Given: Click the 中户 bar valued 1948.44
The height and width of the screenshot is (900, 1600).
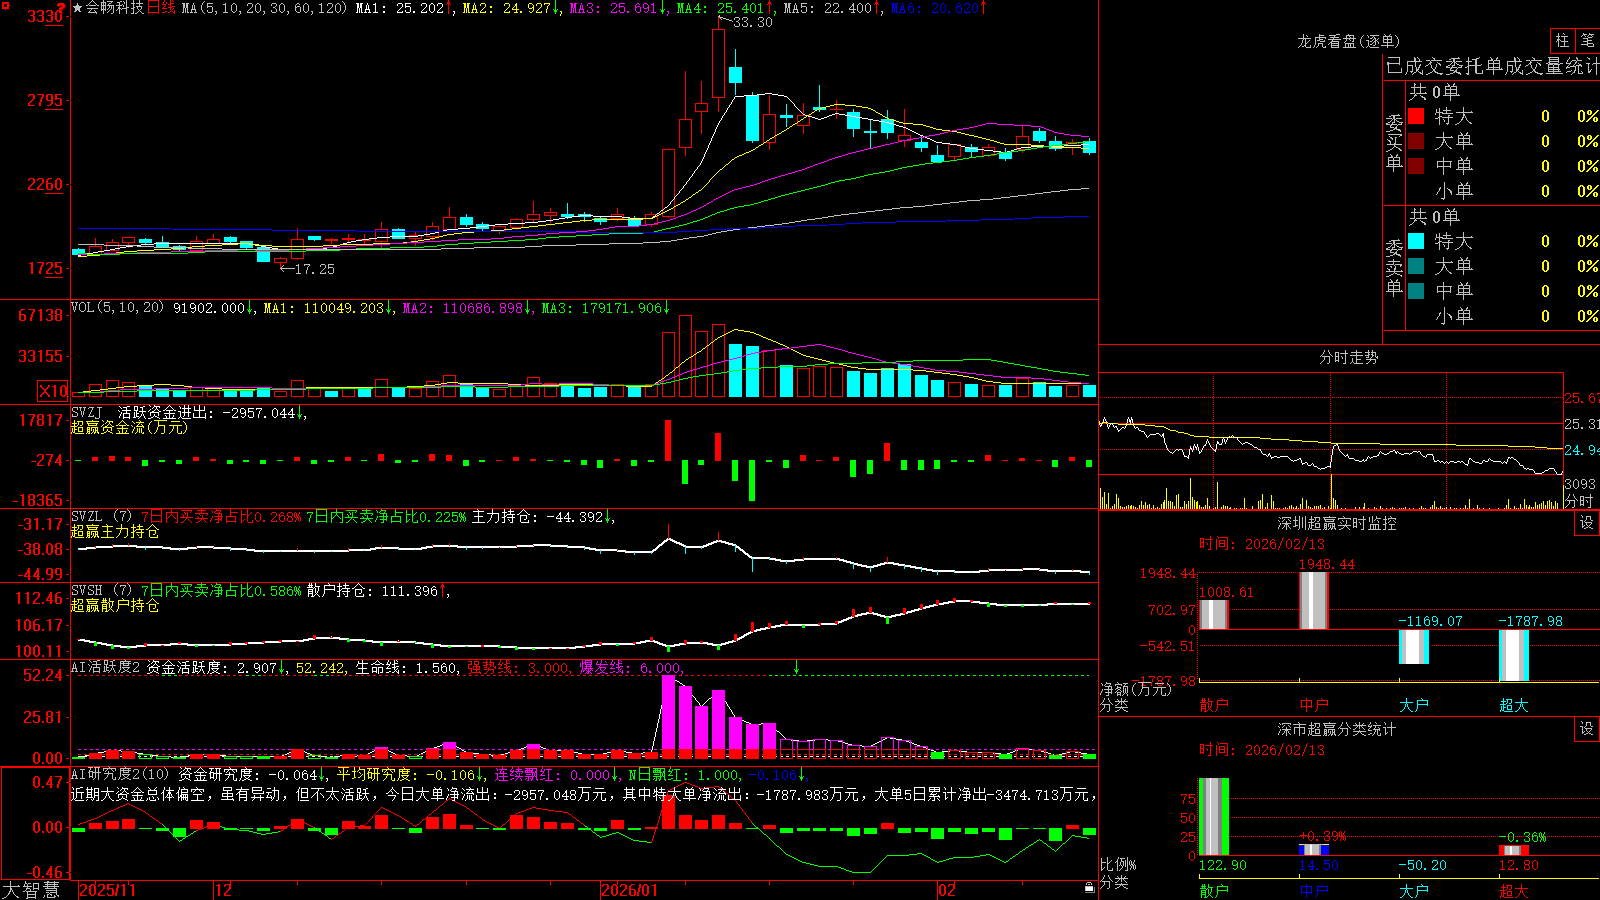Looking at the screenshot, I should [1314, 600].
